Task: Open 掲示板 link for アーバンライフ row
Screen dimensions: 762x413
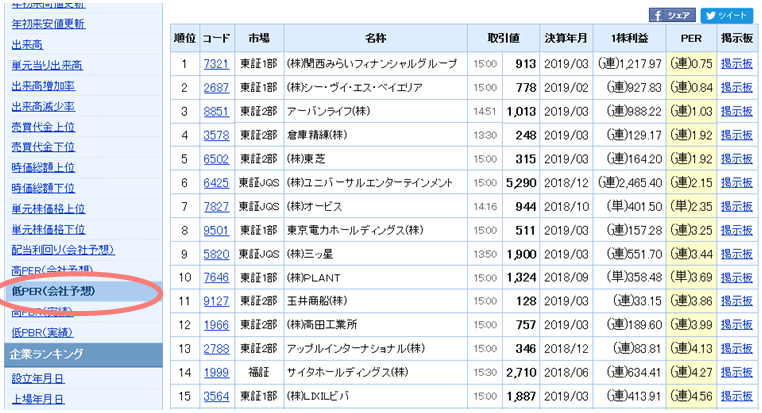Action: tap(737, 111)
